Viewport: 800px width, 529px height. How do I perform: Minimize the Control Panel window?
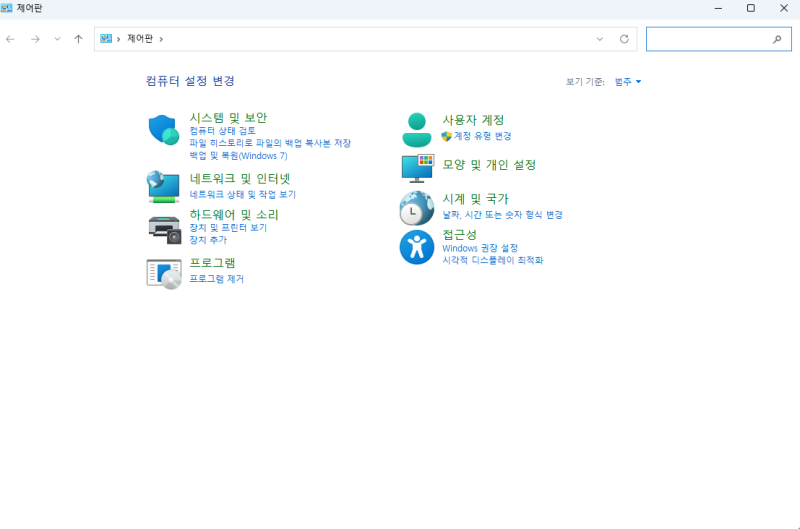tap(718, 8)
